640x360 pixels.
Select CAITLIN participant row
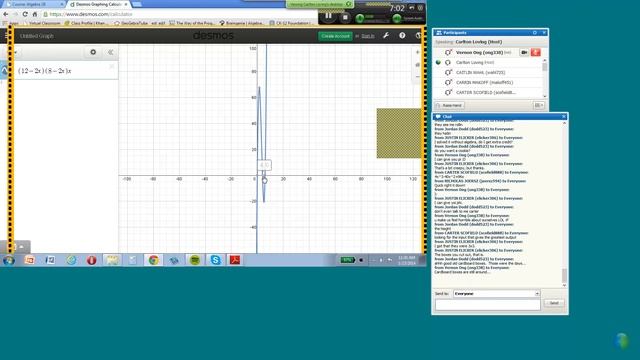click(488, 73)
